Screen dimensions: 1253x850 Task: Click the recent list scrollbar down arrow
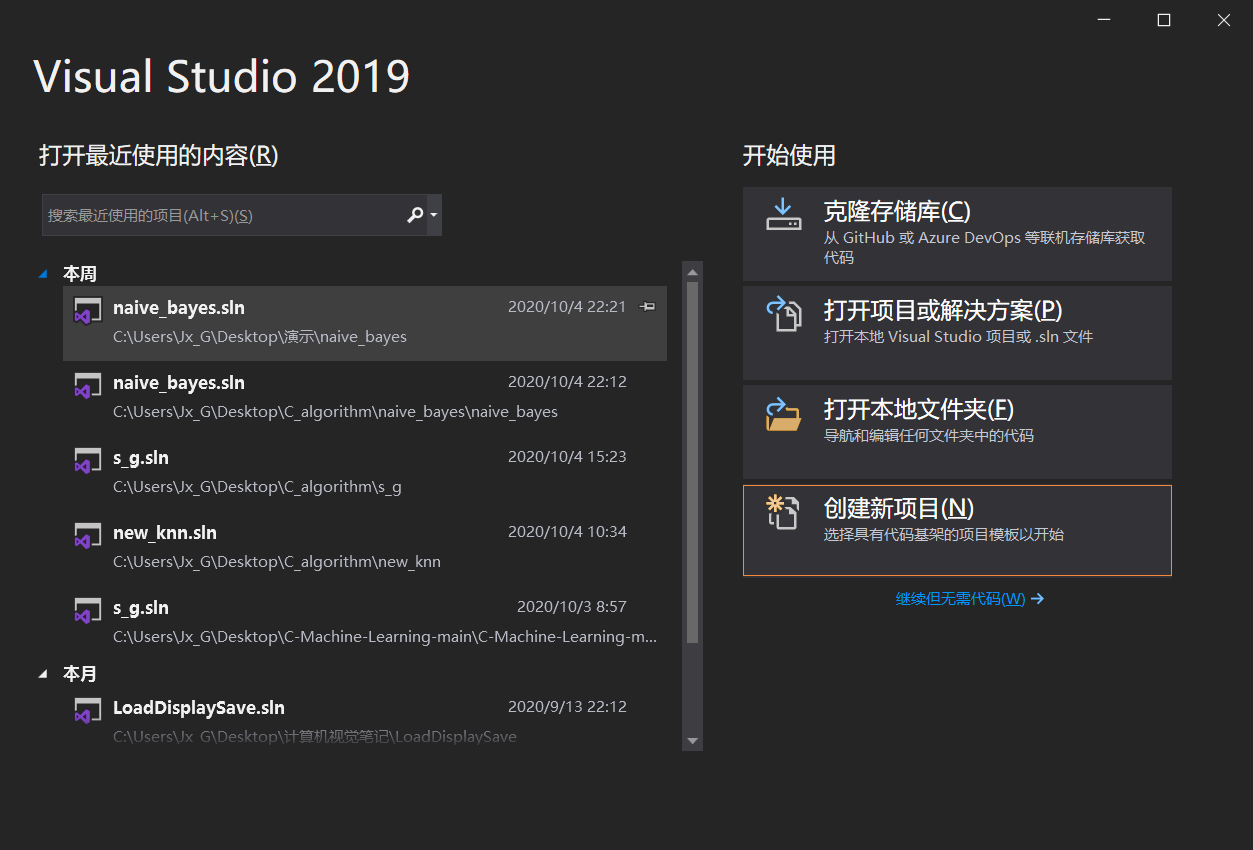(x=692, y=740)
